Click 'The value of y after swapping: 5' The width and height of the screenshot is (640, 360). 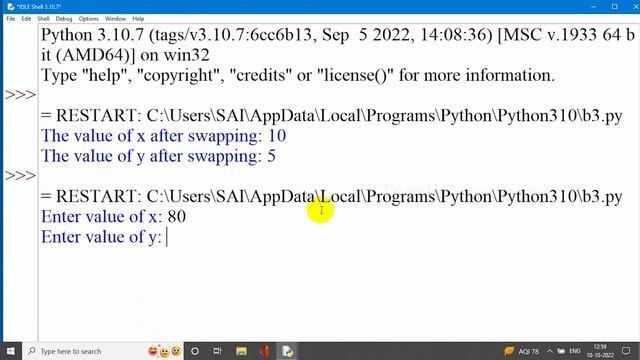[x=158, y=156]
